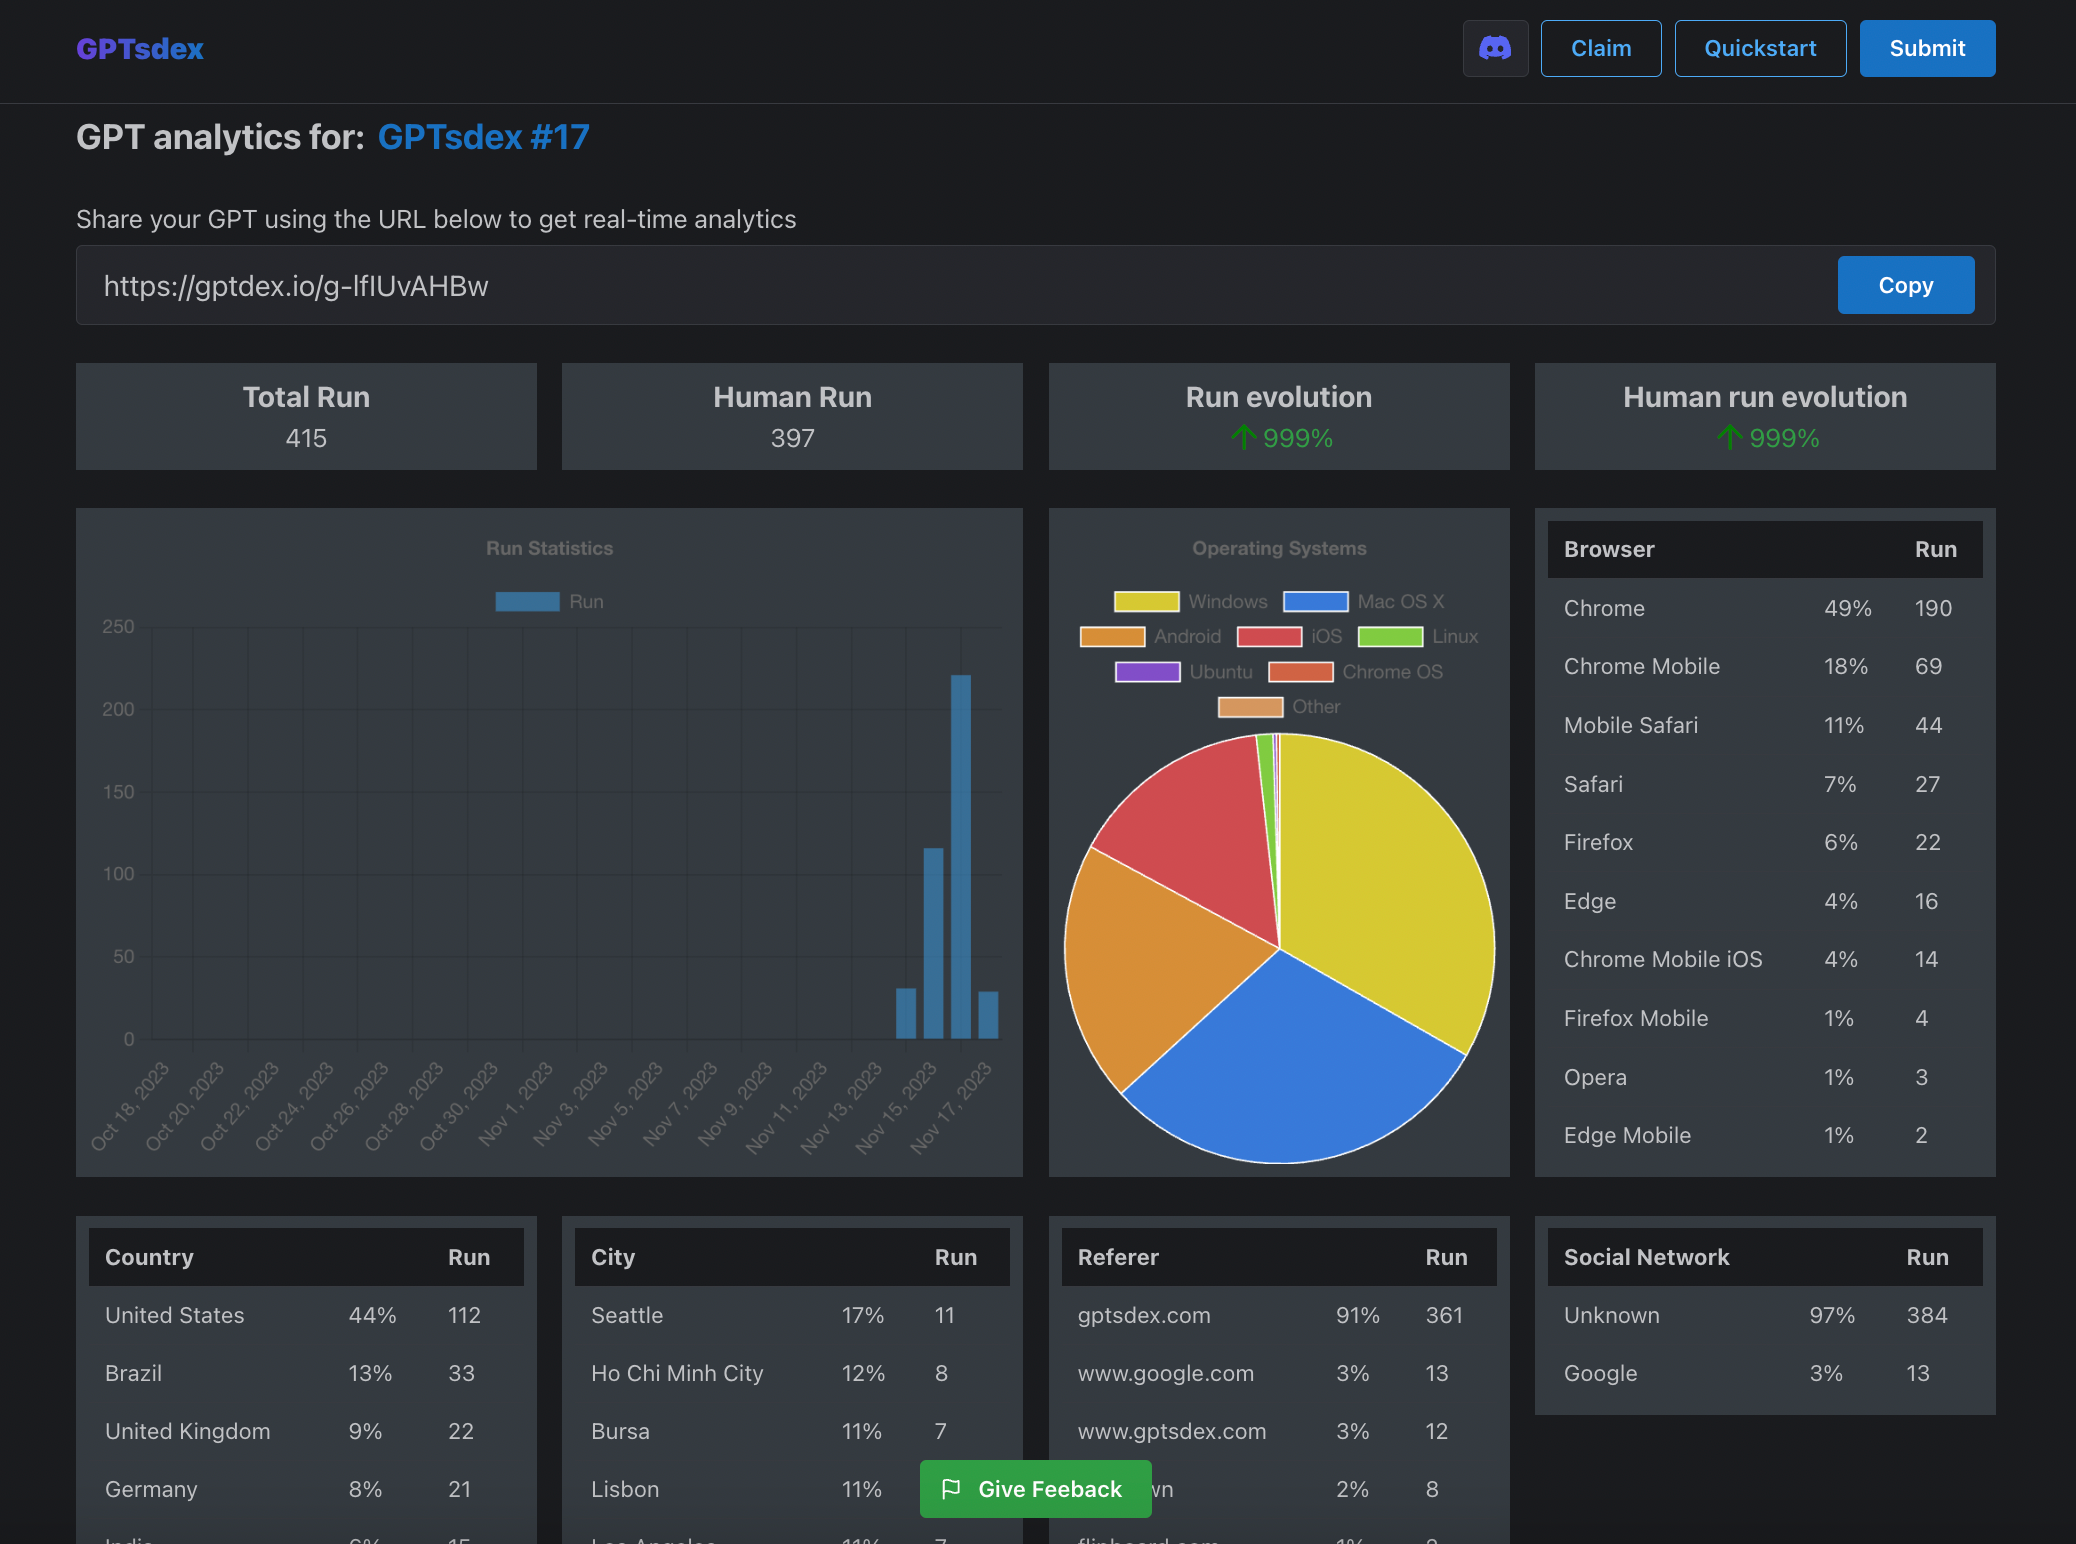Click the flag icon in feedback button
Viewport: 2076px width, 1544px height.
click(x=951, y=1489)
